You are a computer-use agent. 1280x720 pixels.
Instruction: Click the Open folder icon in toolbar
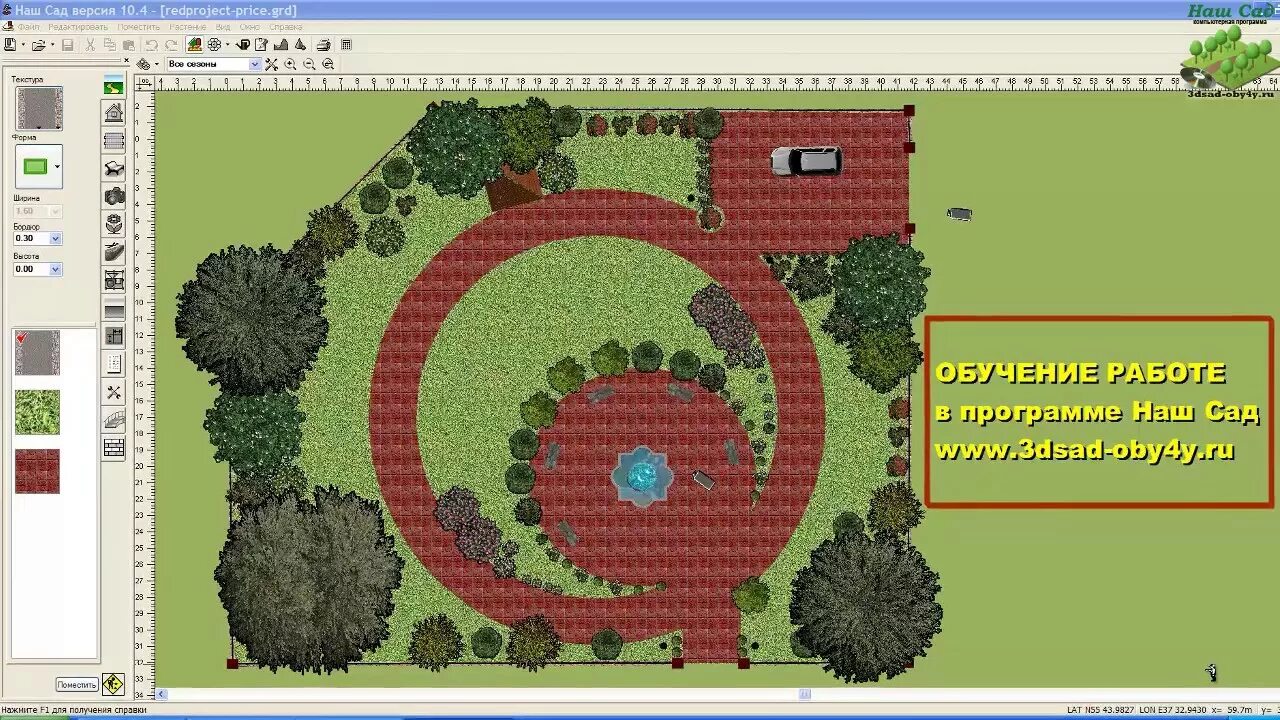pyautogui.click(x=39, y=45)
